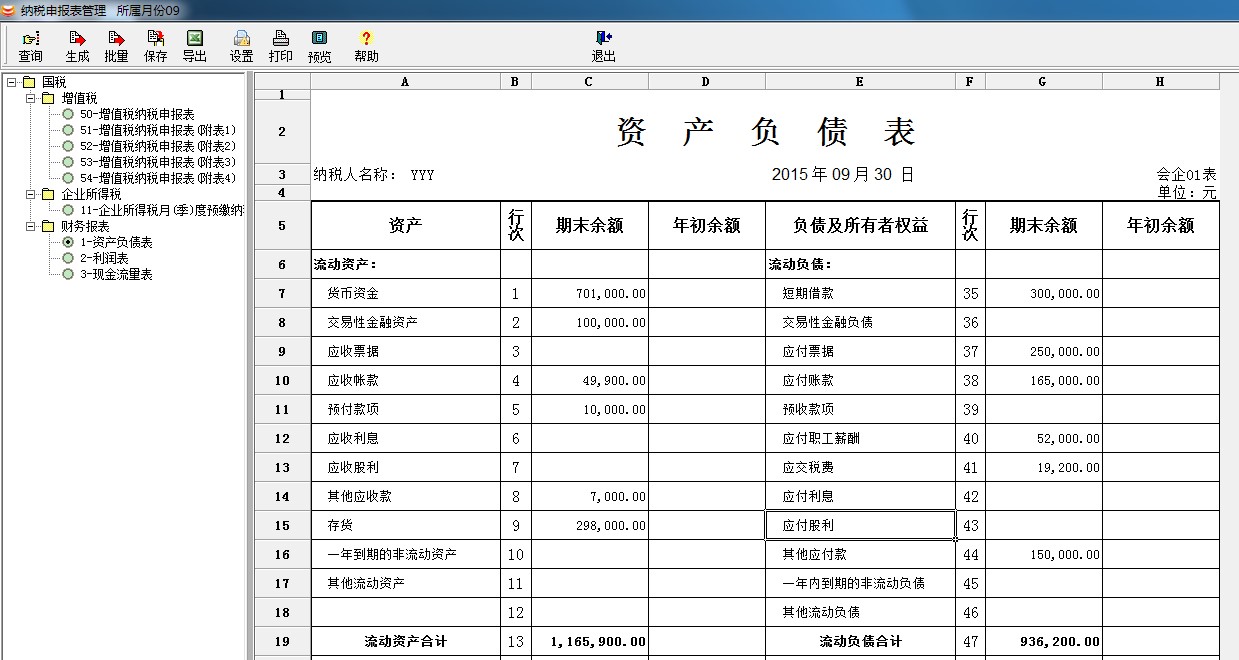
Task: Click the 流动负债合计 cell
Action: coord(860,641)
